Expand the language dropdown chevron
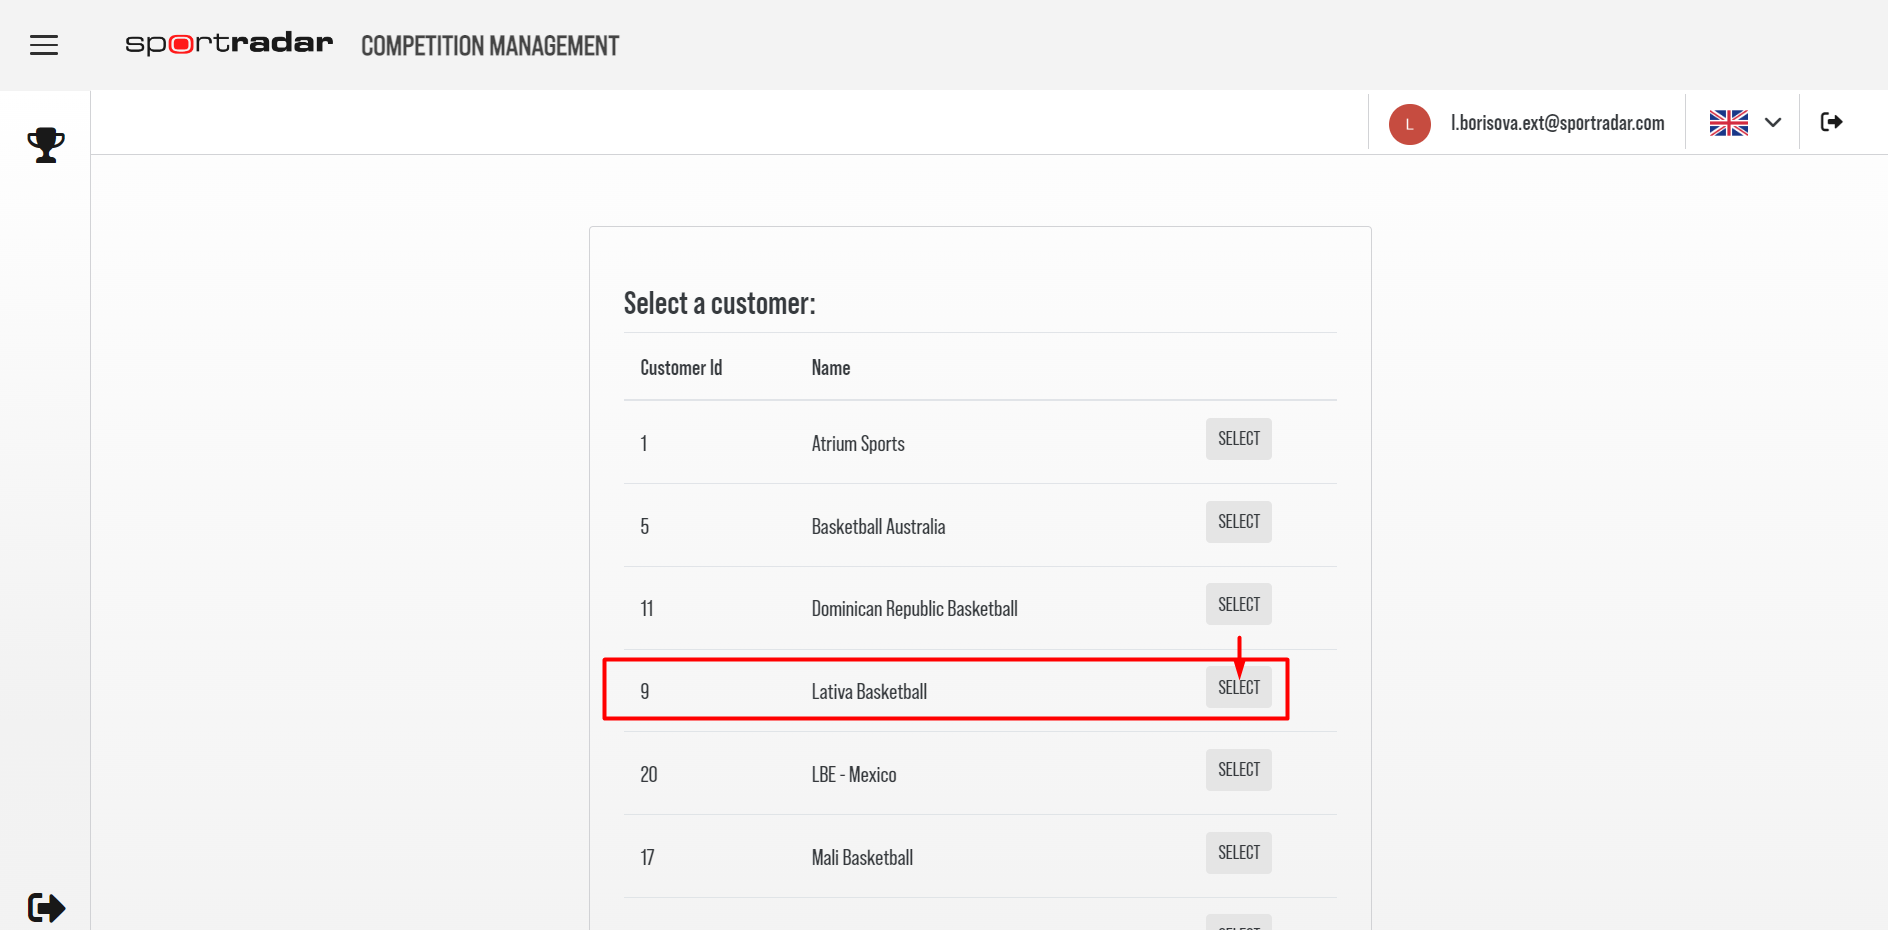1888x930 pixels. [x=1773, y=123]
